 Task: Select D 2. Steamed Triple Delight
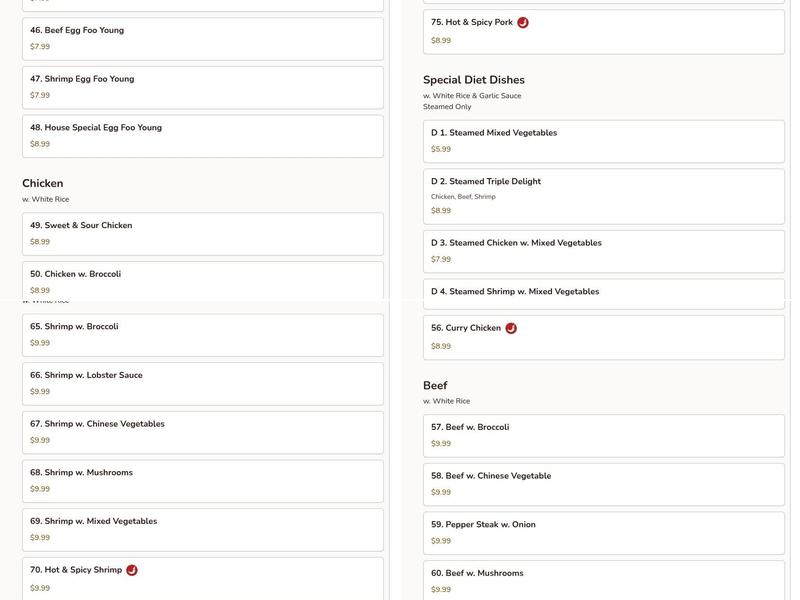pyautogui.click(x=603, y=196)
